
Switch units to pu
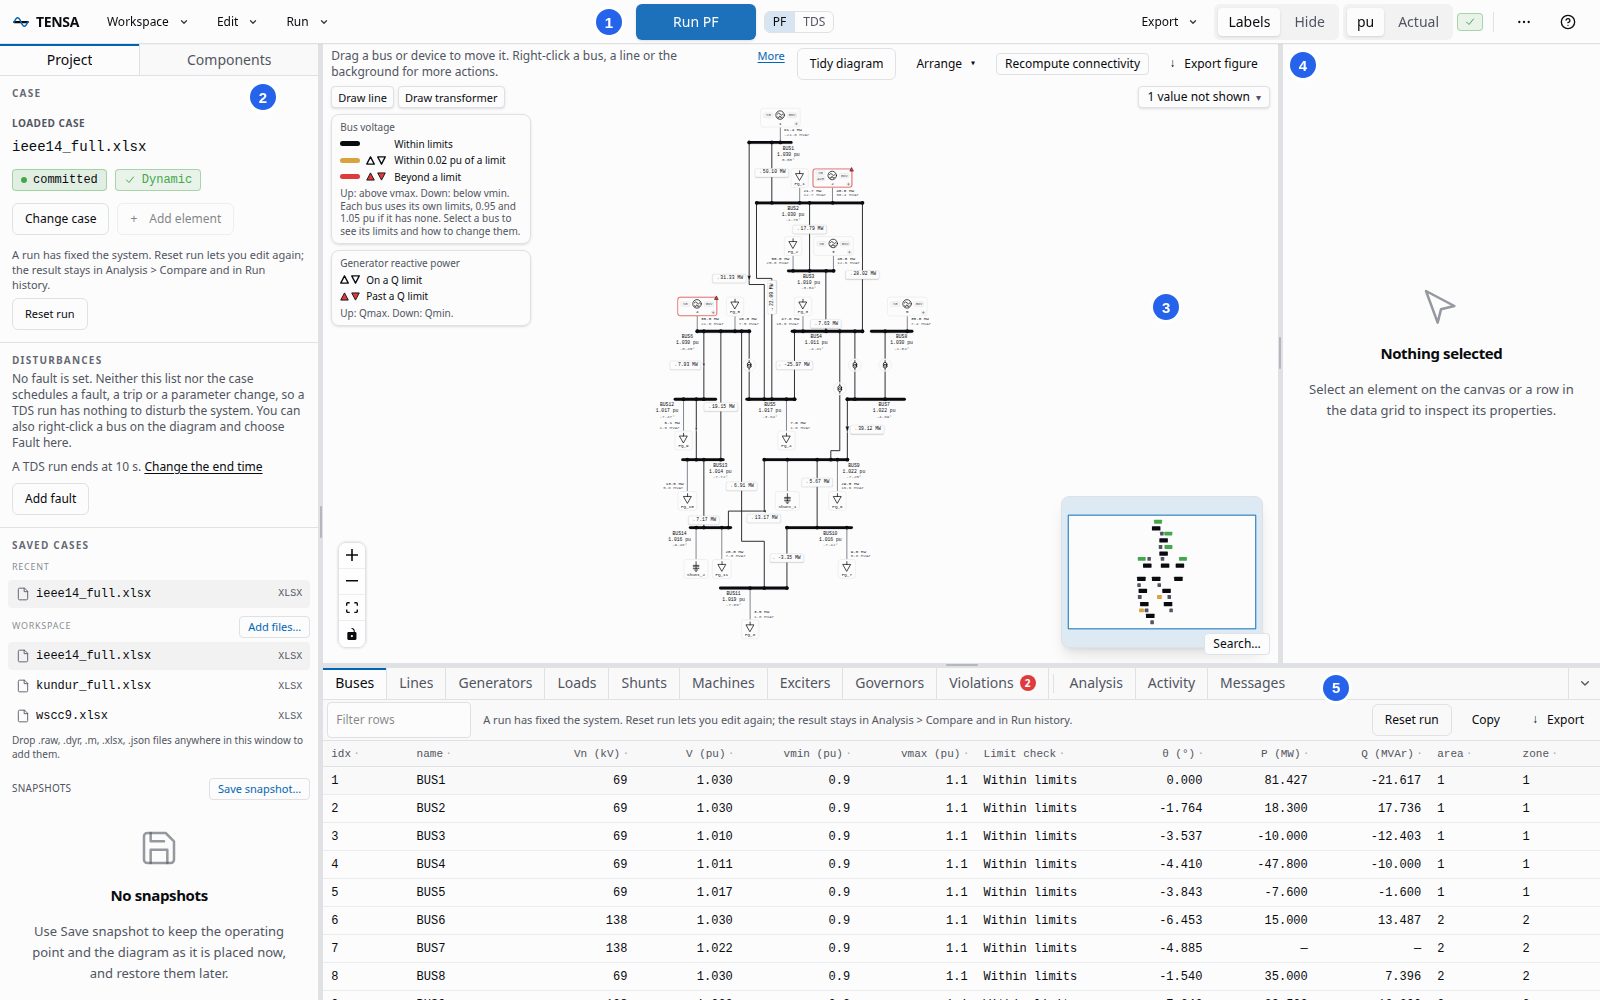[1365, 22]
